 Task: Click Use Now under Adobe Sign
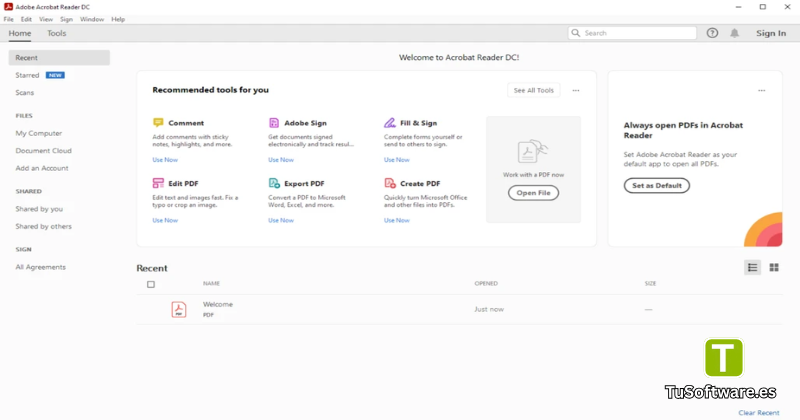[281, 160]
